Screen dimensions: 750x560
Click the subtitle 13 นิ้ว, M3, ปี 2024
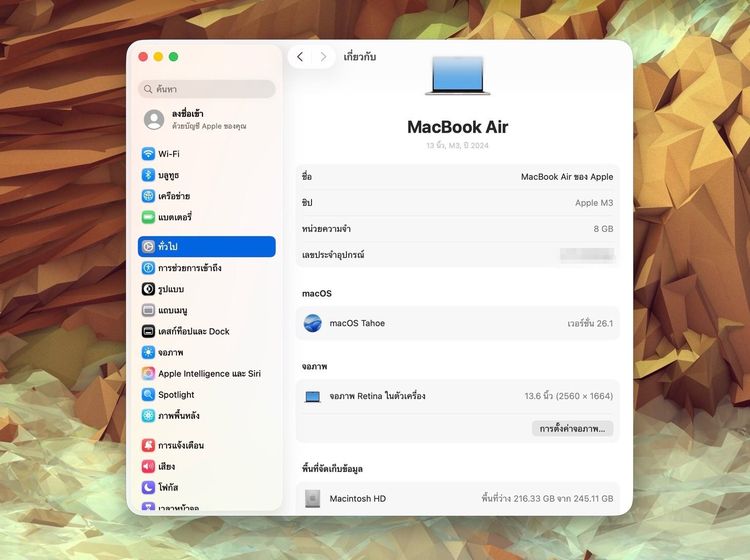458,145
